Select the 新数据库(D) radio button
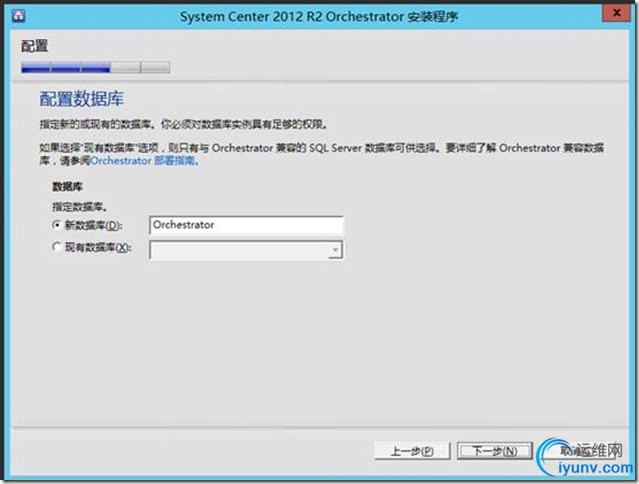Image resolution: width=639 pixels, height=484 pixels. [57, 224]
